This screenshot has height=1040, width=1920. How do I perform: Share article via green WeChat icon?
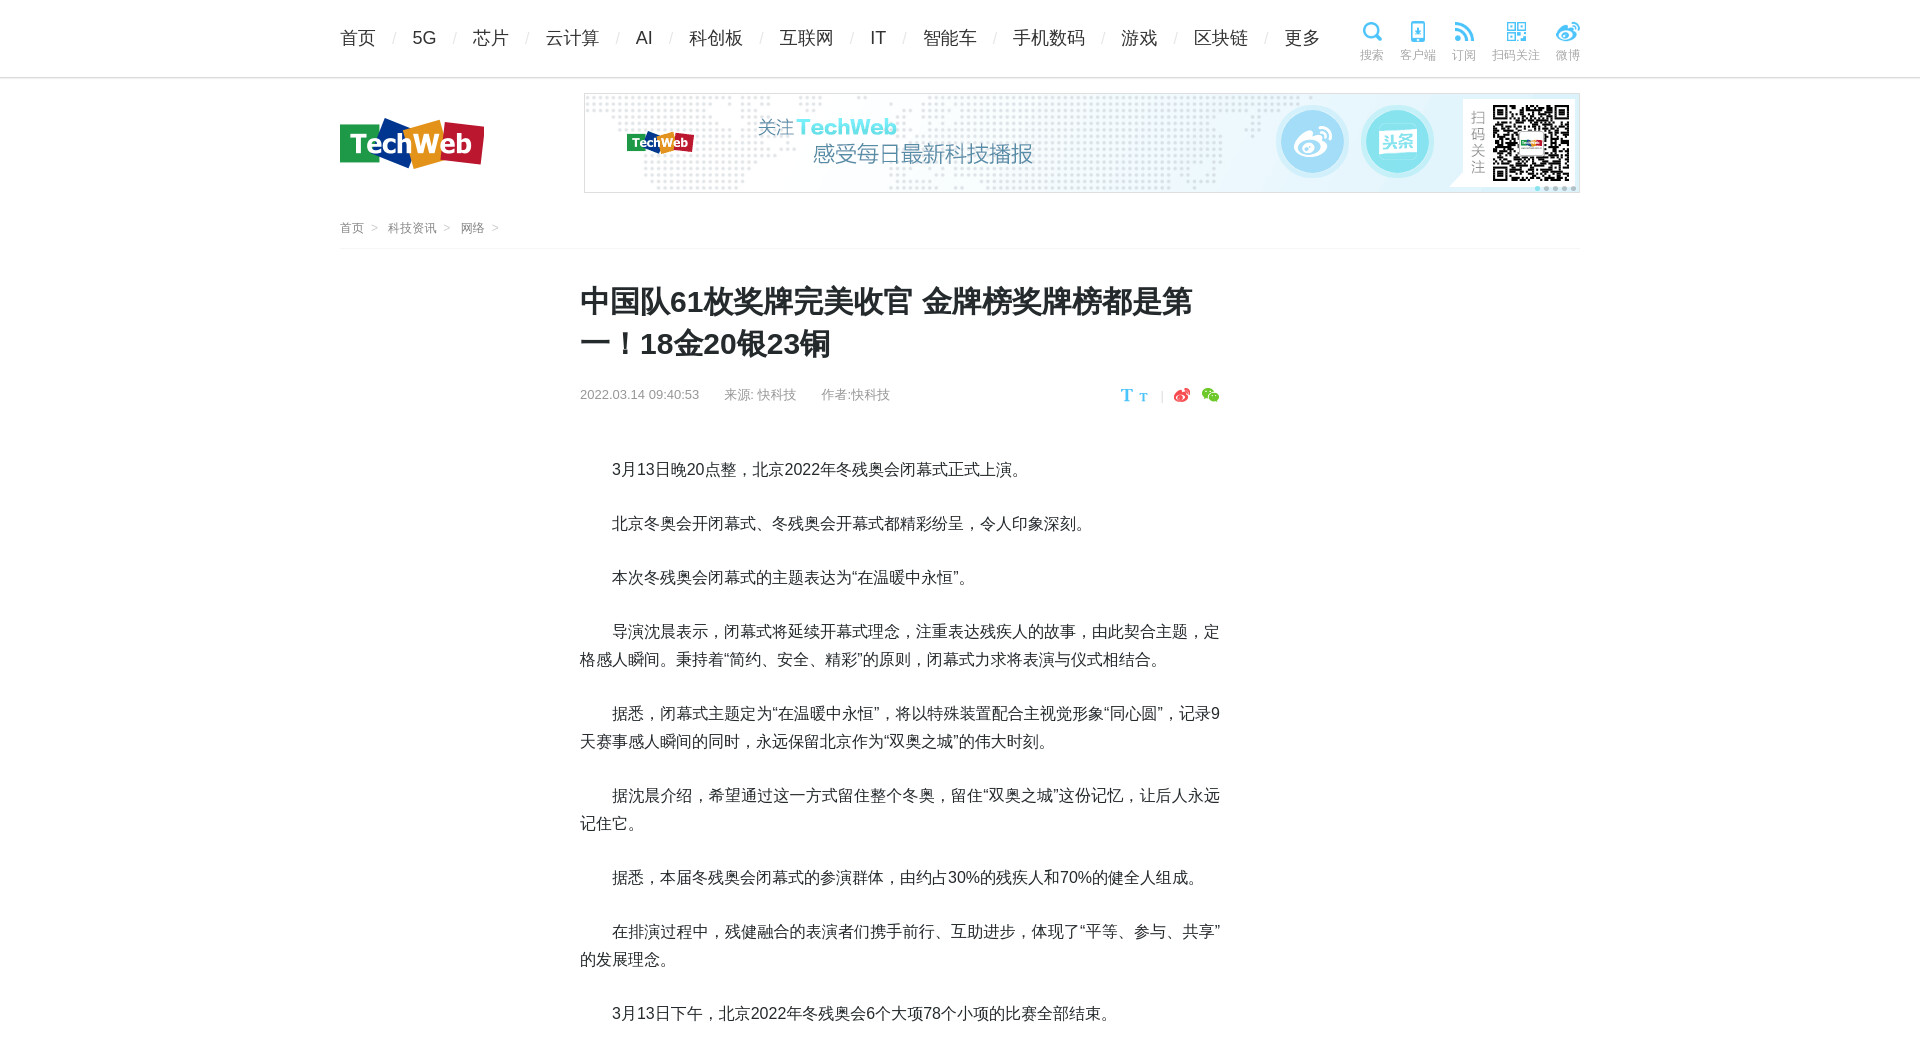click(1210, 395)
